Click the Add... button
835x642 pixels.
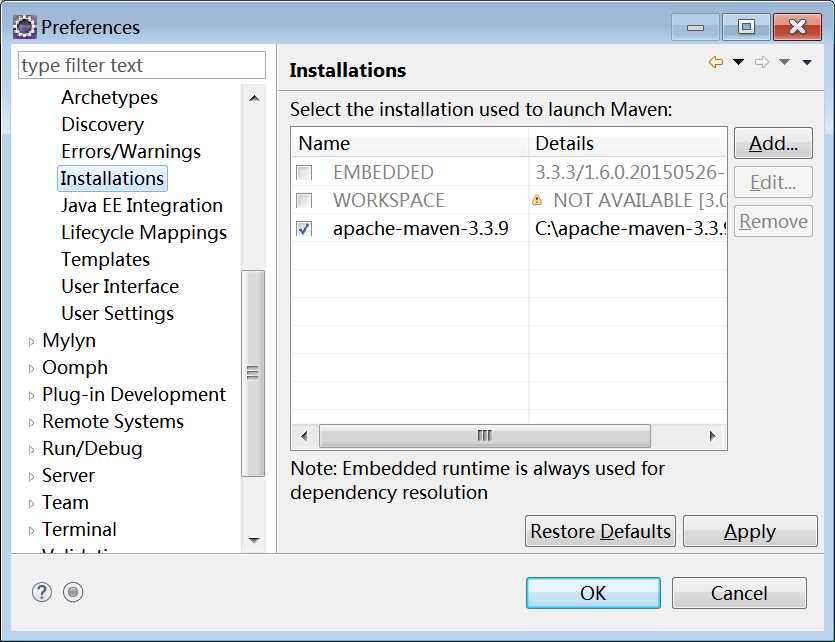pos(773,143)
